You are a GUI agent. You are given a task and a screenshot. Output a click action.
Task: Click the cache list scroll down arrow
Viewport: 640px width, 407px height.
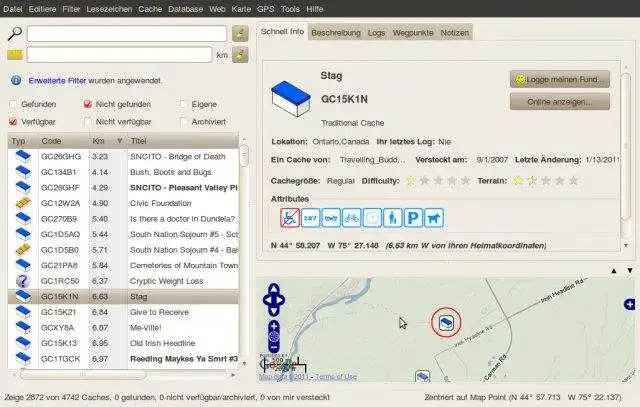(244, 363)
